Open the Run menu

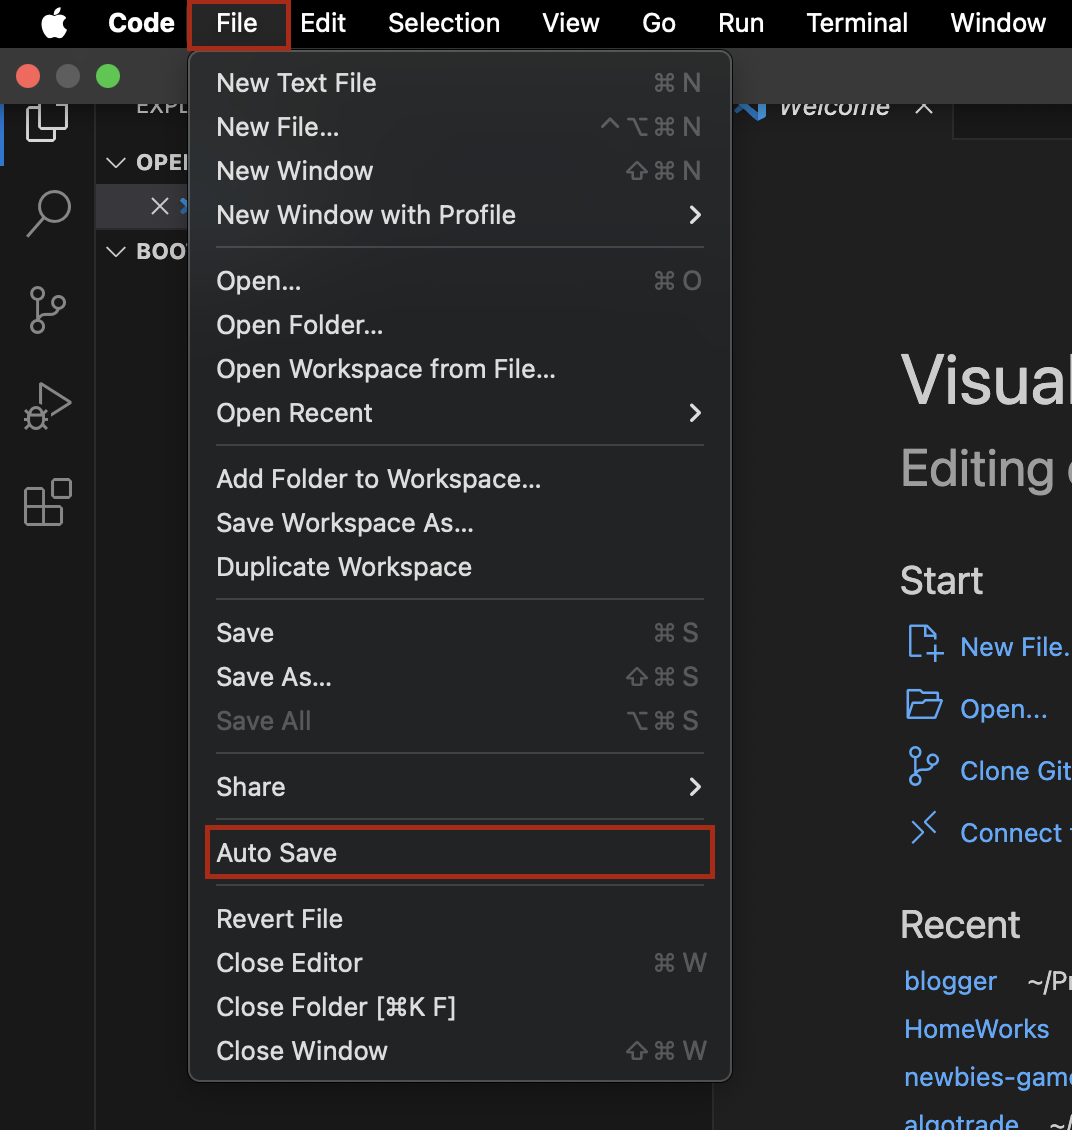(x=741, y=23)
